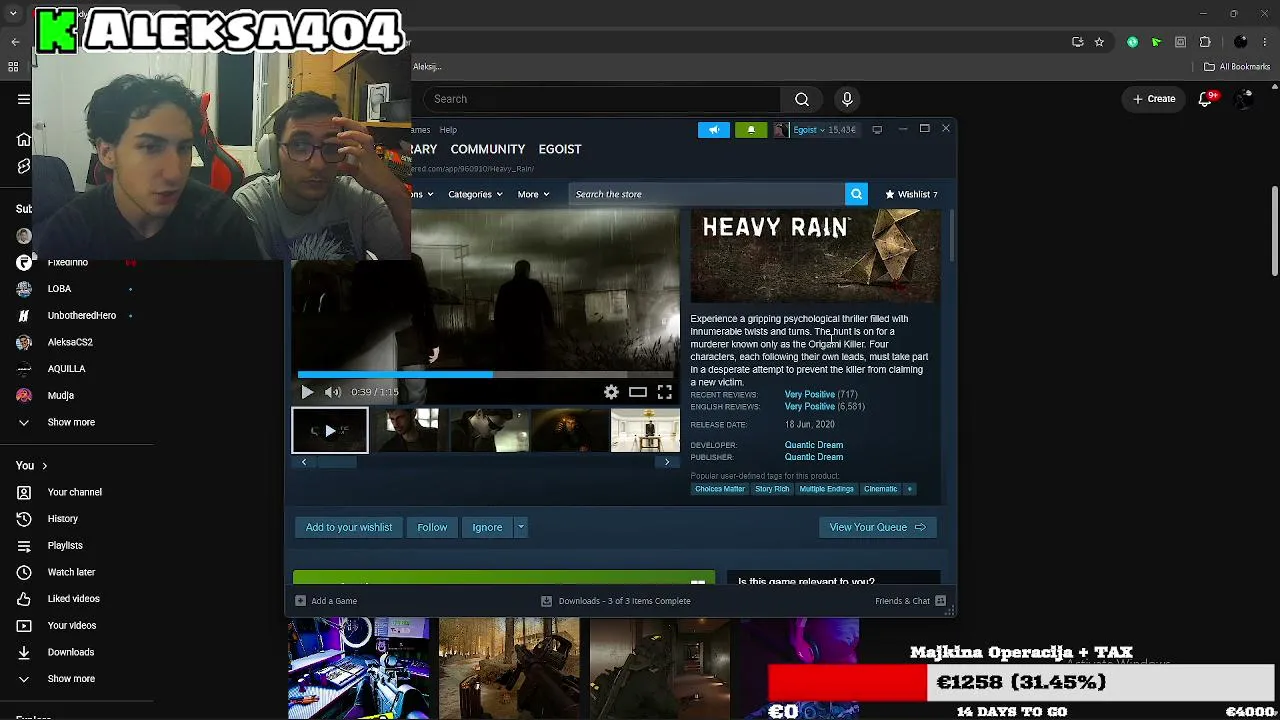Show next screenshot thumbnails arrow

(667, 462)
